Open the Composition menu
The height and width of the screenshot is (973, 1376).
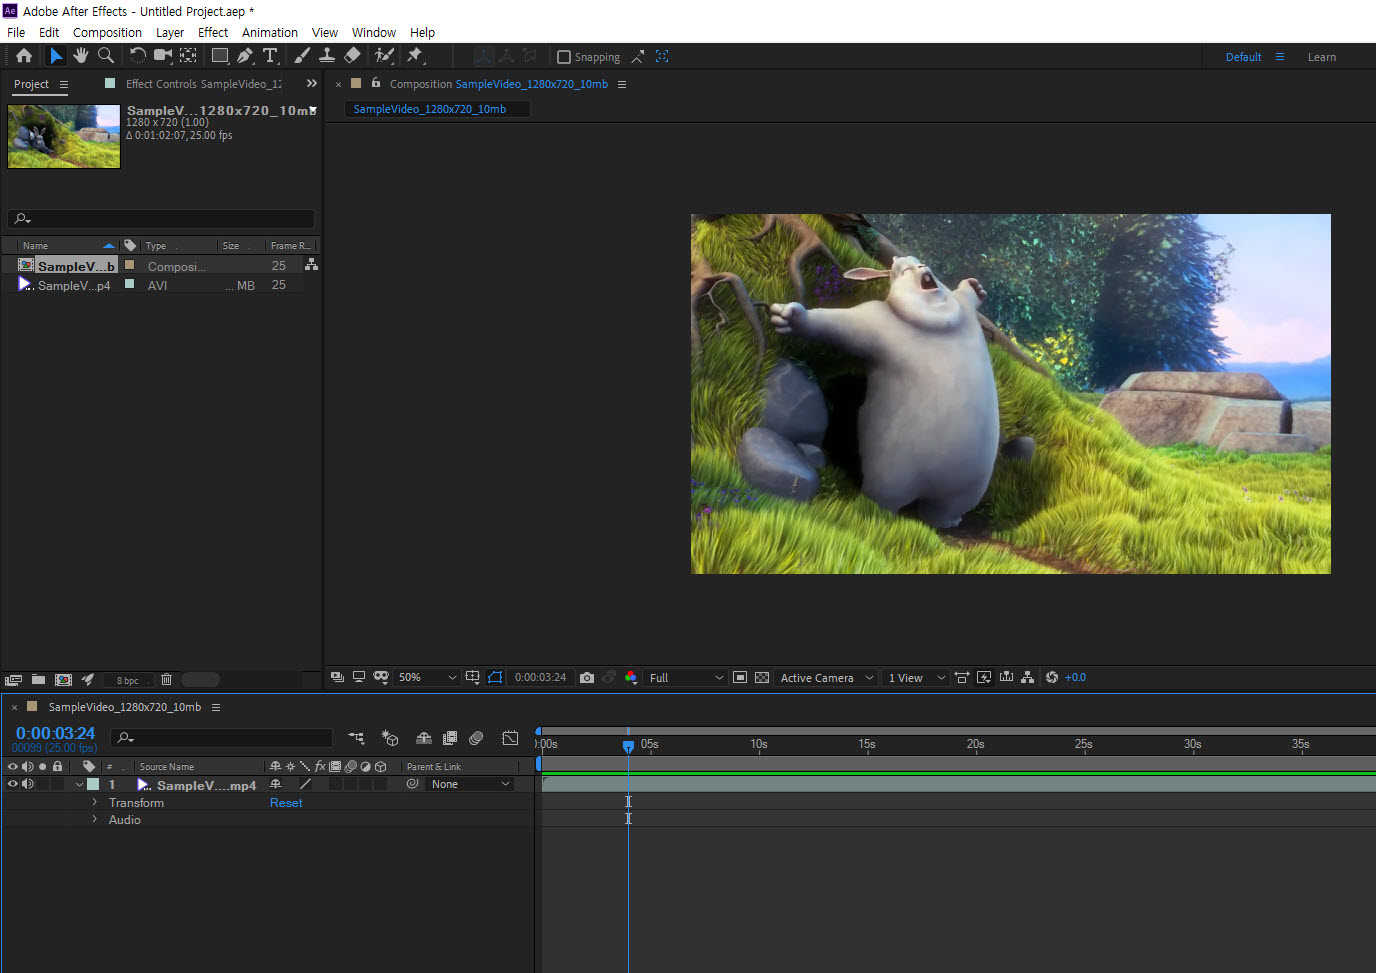click(x=107, y=32)
